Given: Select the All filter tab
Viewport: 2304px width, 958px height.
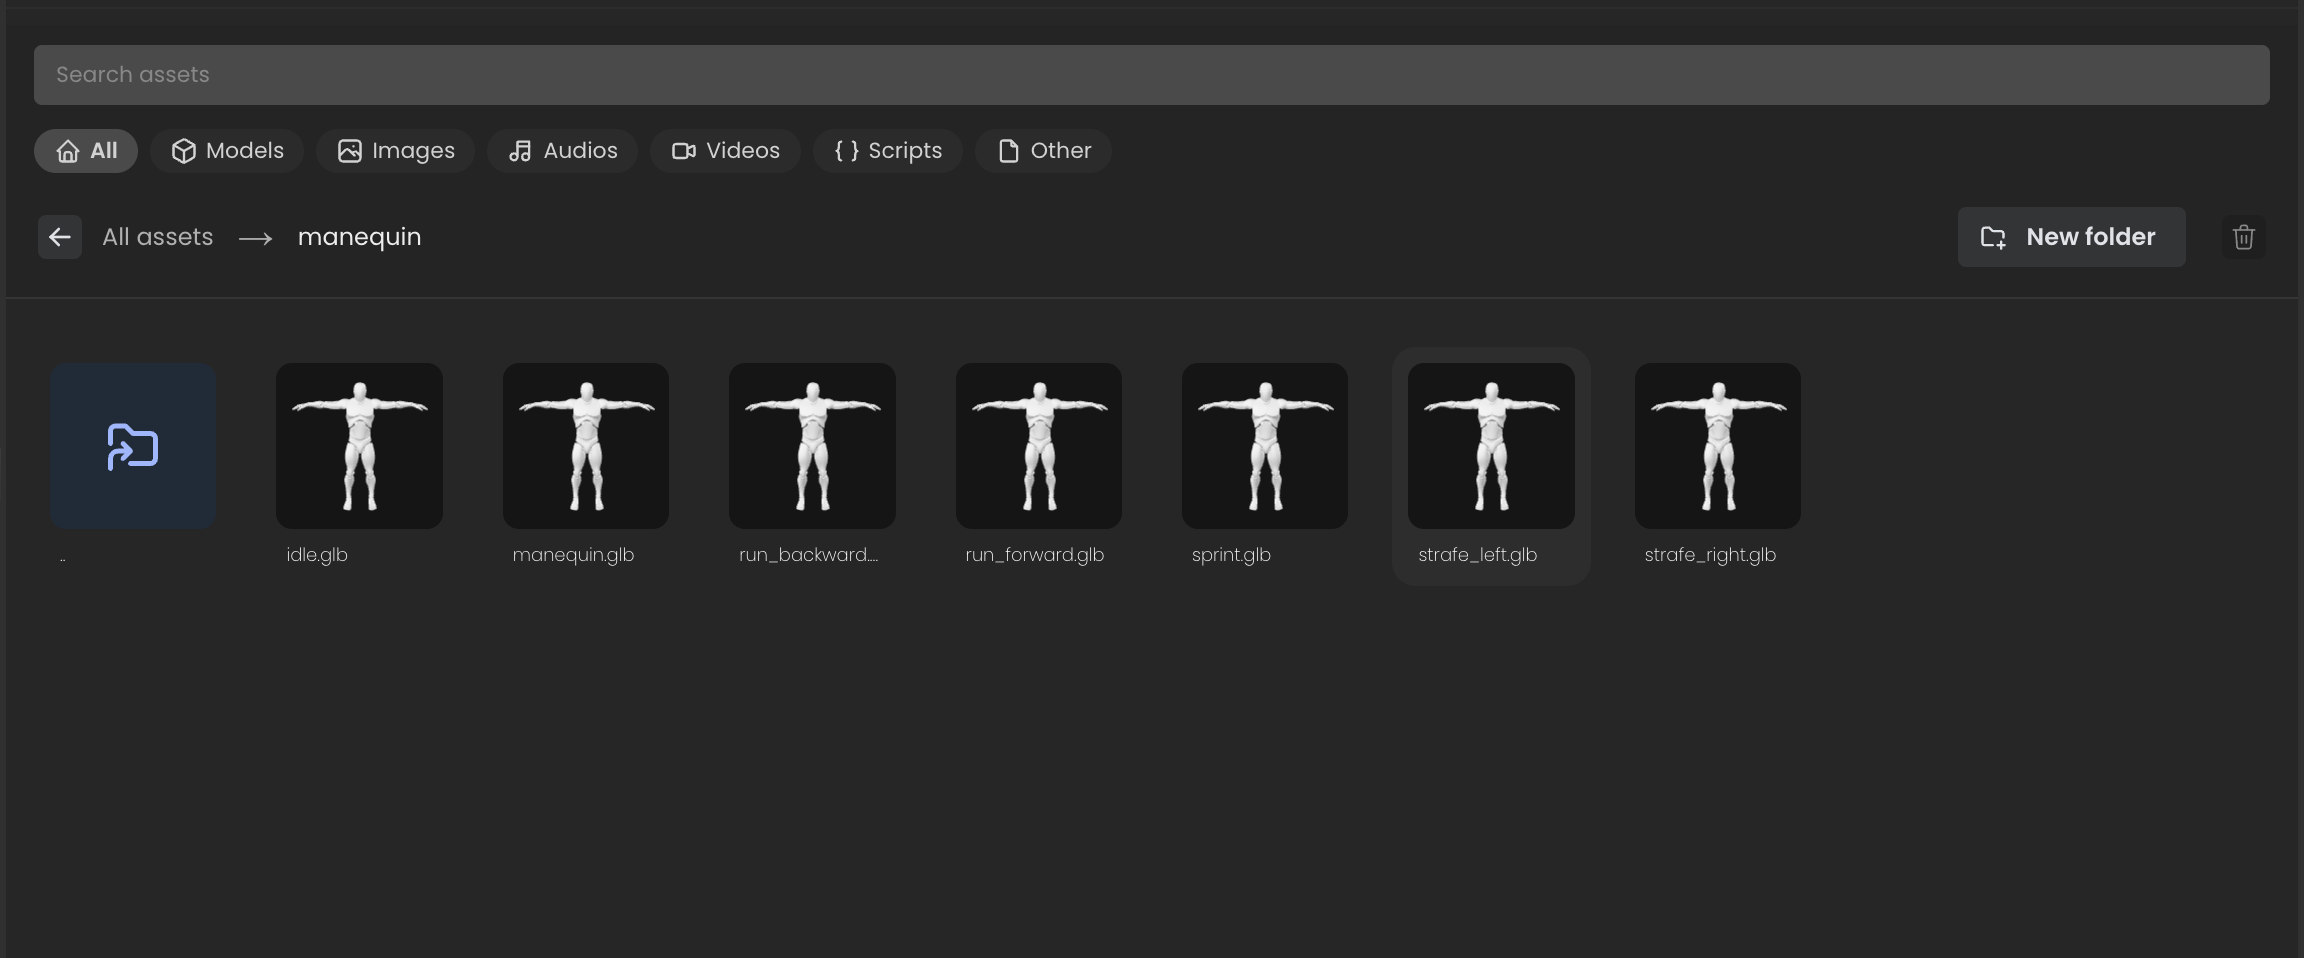Looking at the screenshot, I should coord(86,151).
